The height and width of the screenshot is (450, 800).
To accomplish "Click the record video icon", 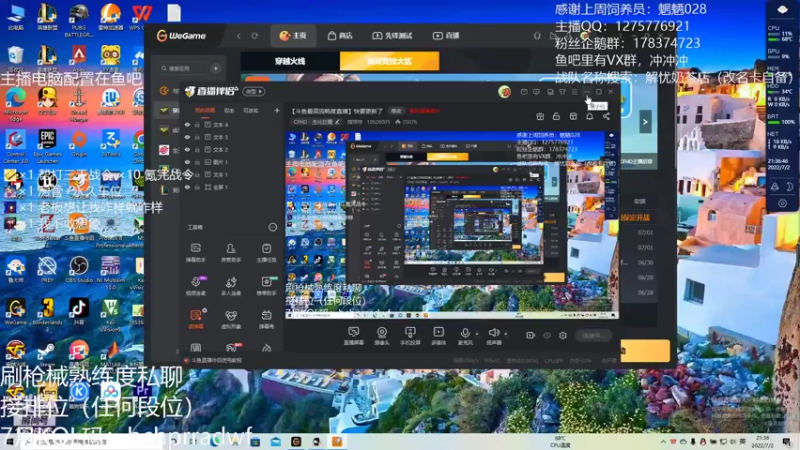I will click(531, 335).
